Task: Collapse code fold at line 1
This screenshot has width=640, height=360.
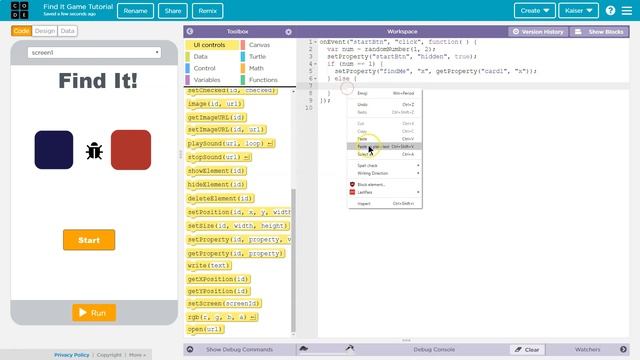Action: (x=315, y=42)
